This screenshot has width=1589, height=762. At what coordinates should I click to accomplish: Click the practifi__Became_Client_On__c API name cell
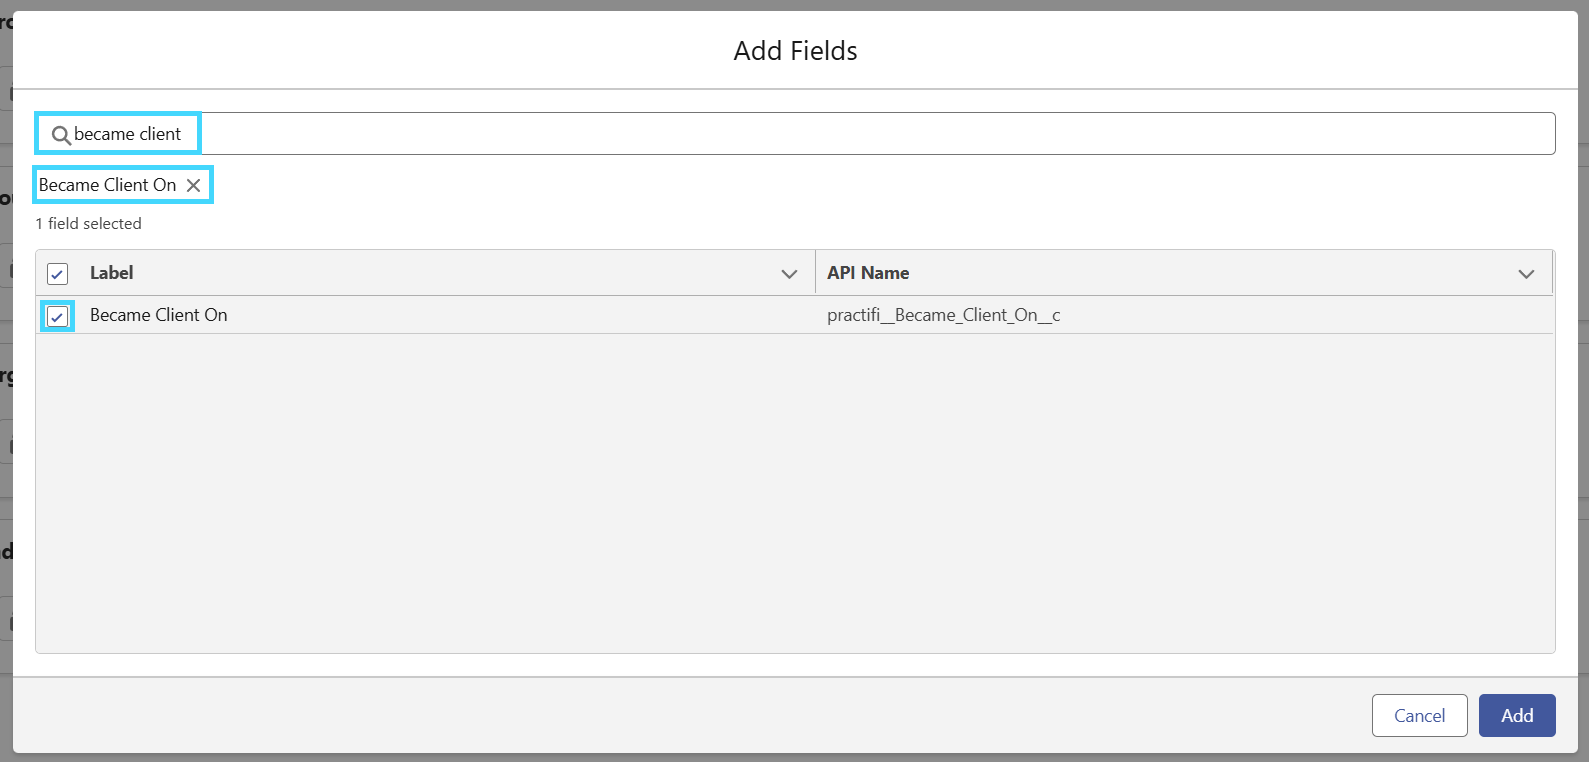(943, 315)
